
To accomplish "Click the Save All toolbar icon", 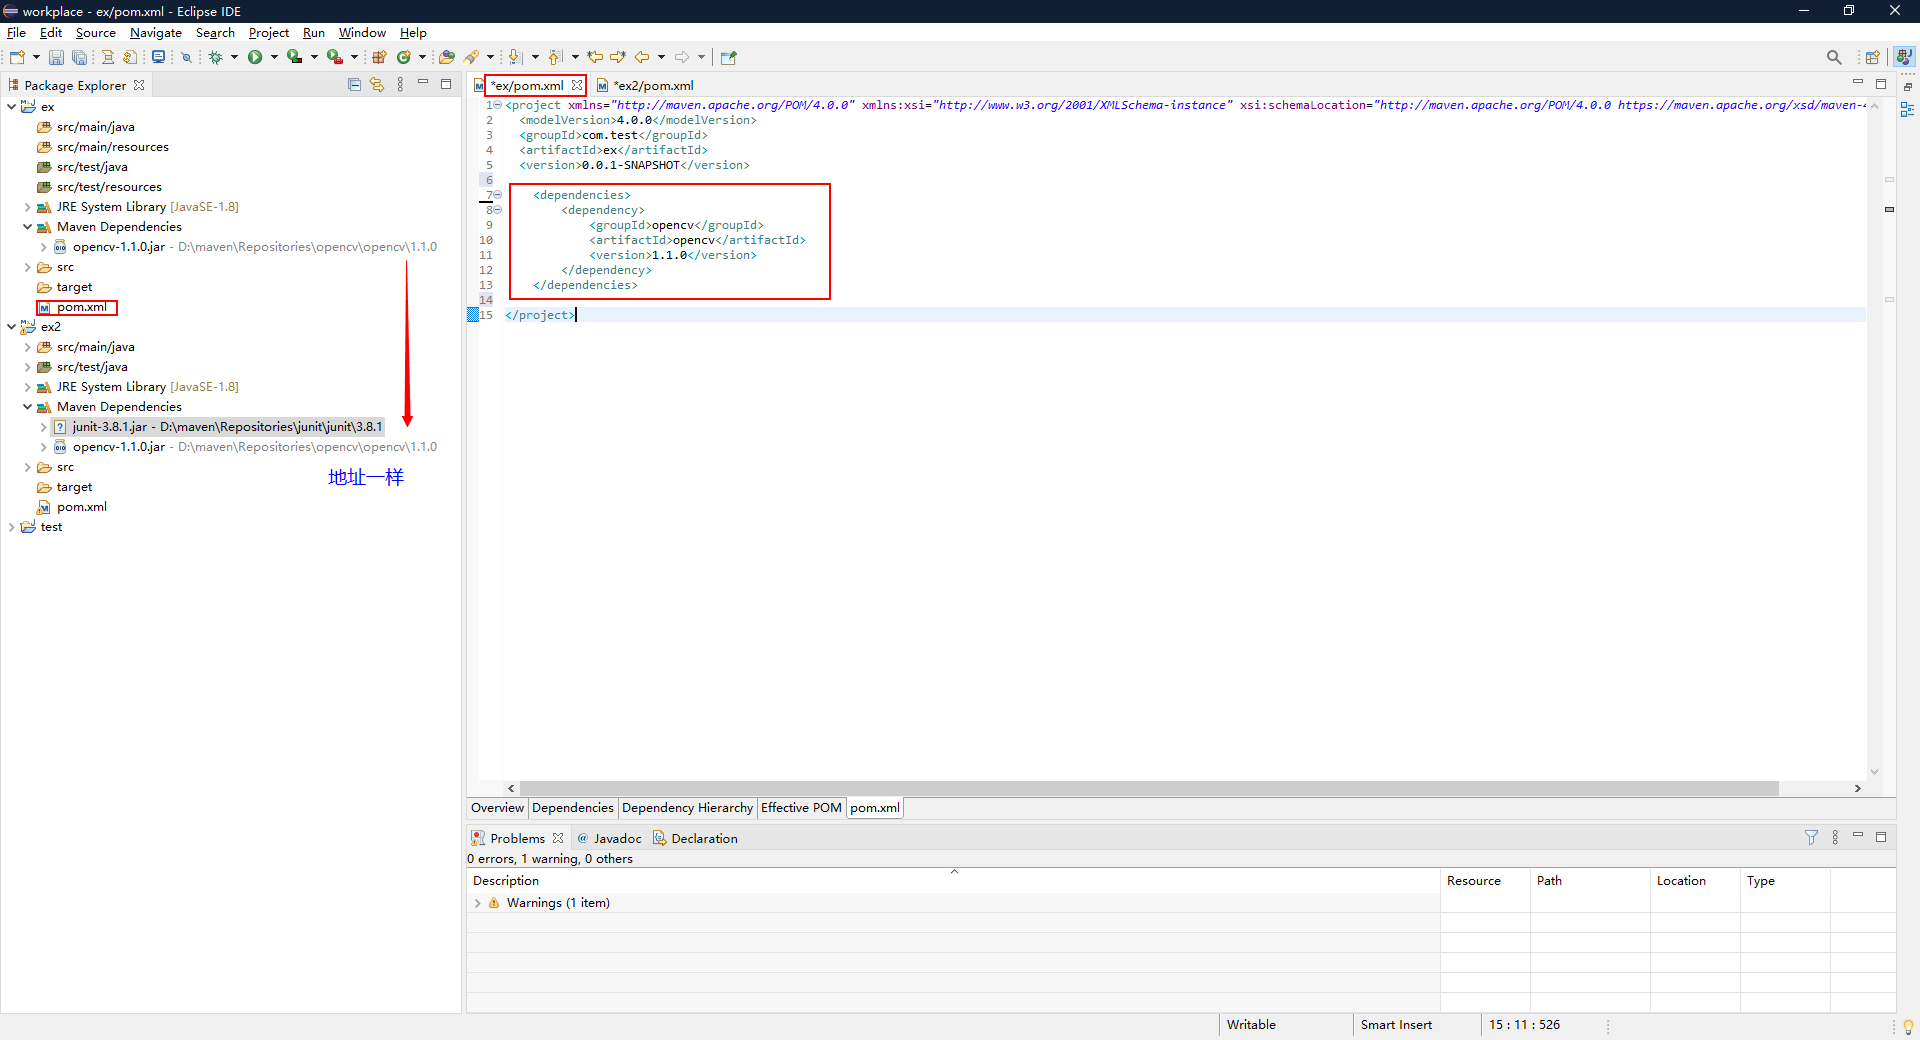I will 79,57.
